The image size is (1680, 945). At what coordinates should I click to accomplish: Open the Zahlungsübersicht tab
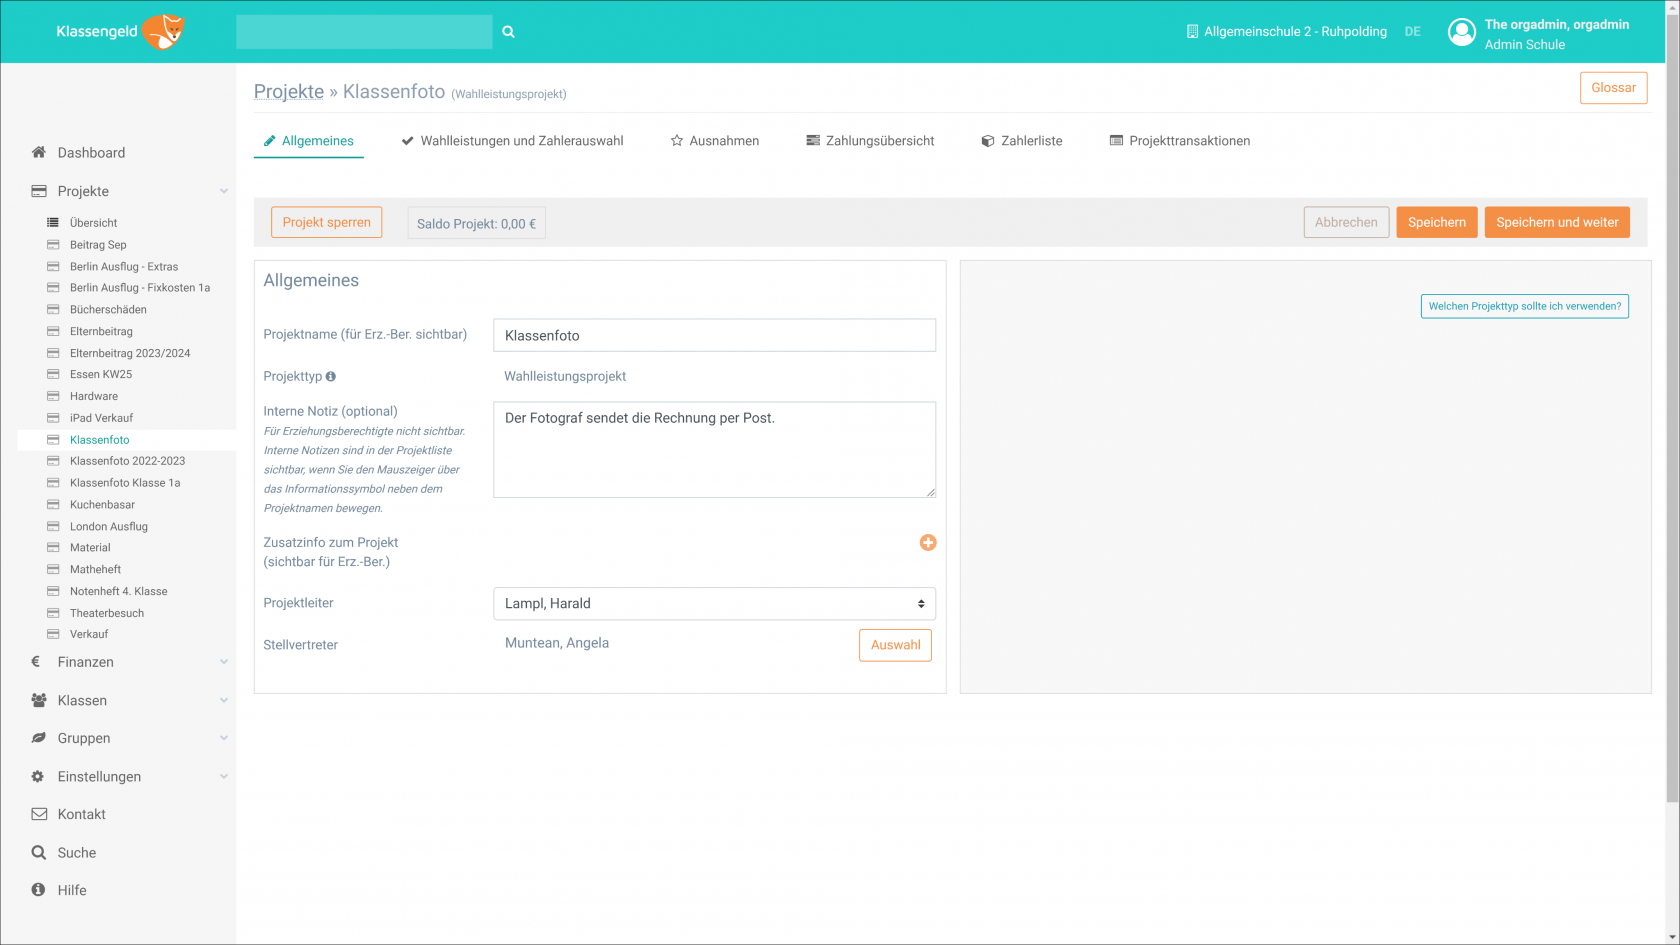[x=870, y=141]
